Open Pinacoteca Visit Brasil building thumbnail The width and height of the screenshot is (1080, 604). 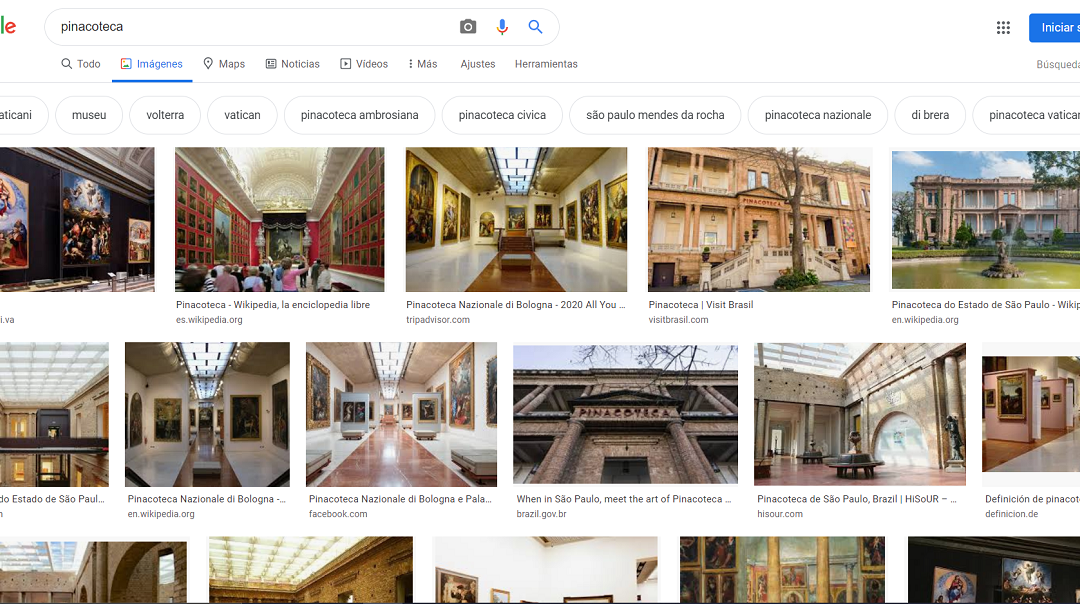(x=759, y=220)
